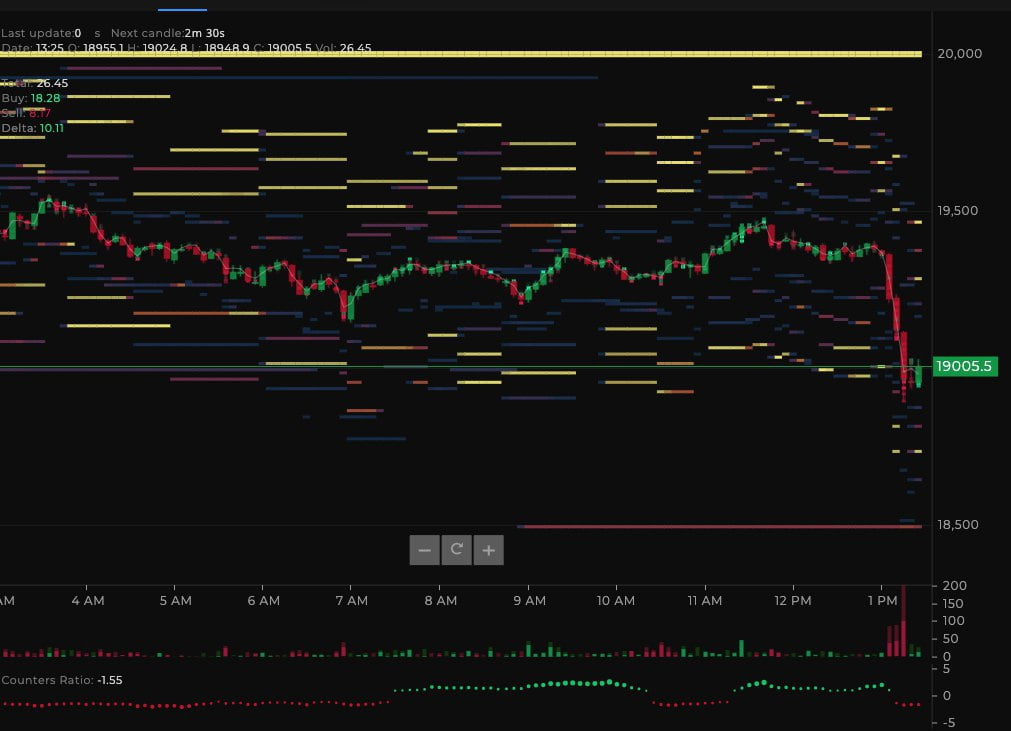Screen dimensions: 1011x731
Task: Click the Delta value in the legend
Action: [x=51, y=128]
